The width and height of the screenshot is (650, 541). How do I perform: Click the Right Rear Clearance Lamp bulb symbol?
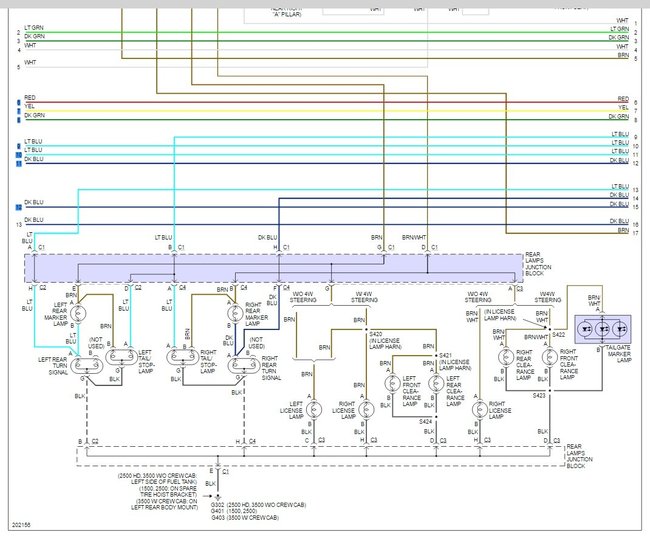point(505,357)
